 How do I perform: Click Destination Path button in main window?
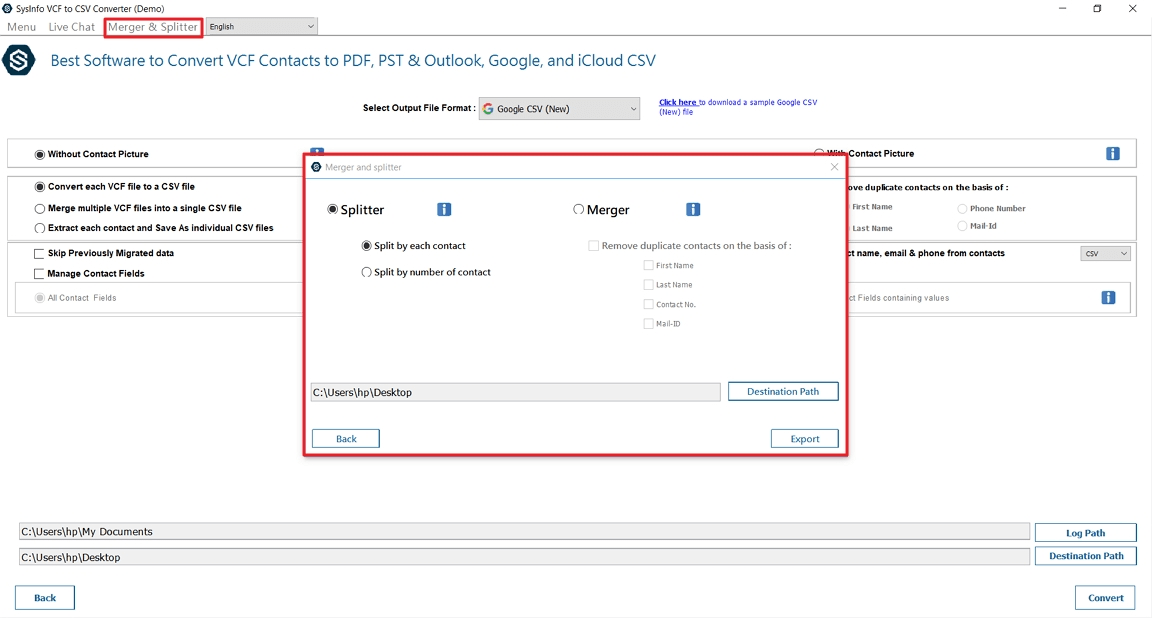1085,556
